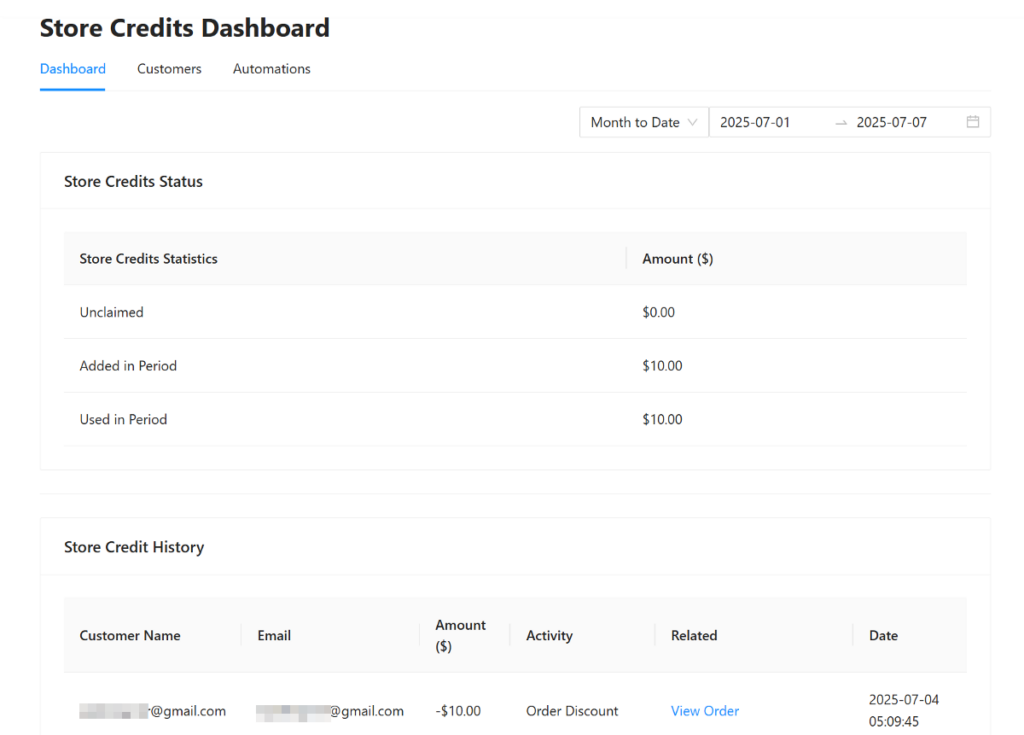1024x735 pixels.
Task: Click the Customer Name column header
Action: (129, 635)
